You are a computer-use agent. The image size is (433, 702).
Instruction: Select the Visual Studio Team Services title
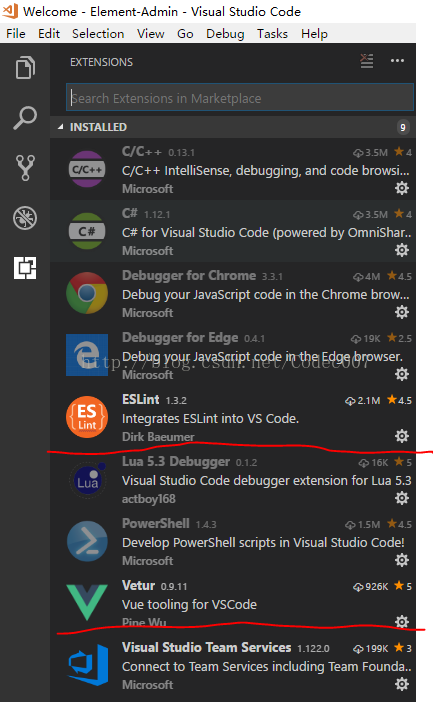click(x=206, y=647)
